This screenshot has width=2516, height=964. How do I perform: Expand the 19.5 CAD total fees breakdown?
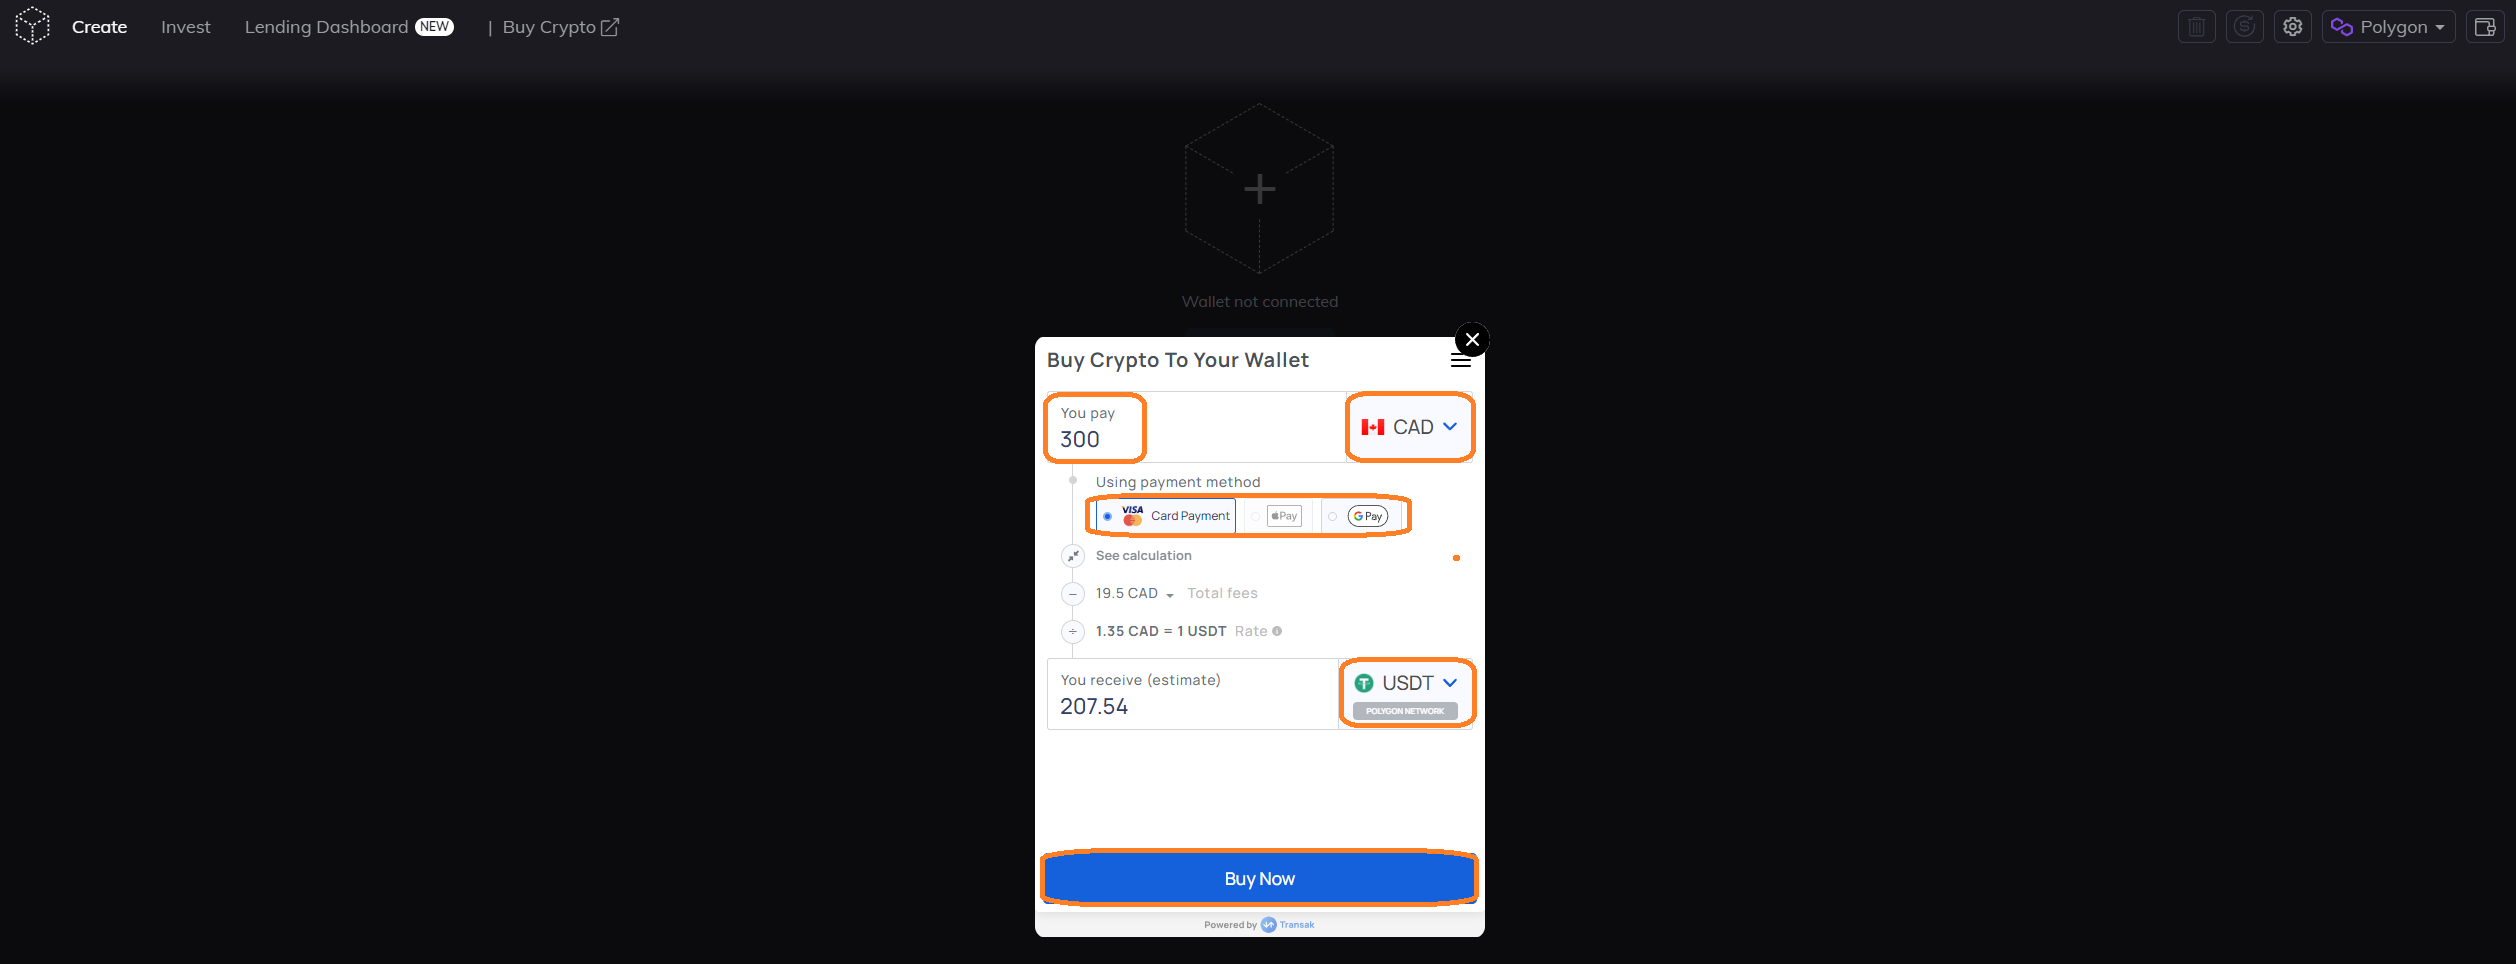[1135, 594]
